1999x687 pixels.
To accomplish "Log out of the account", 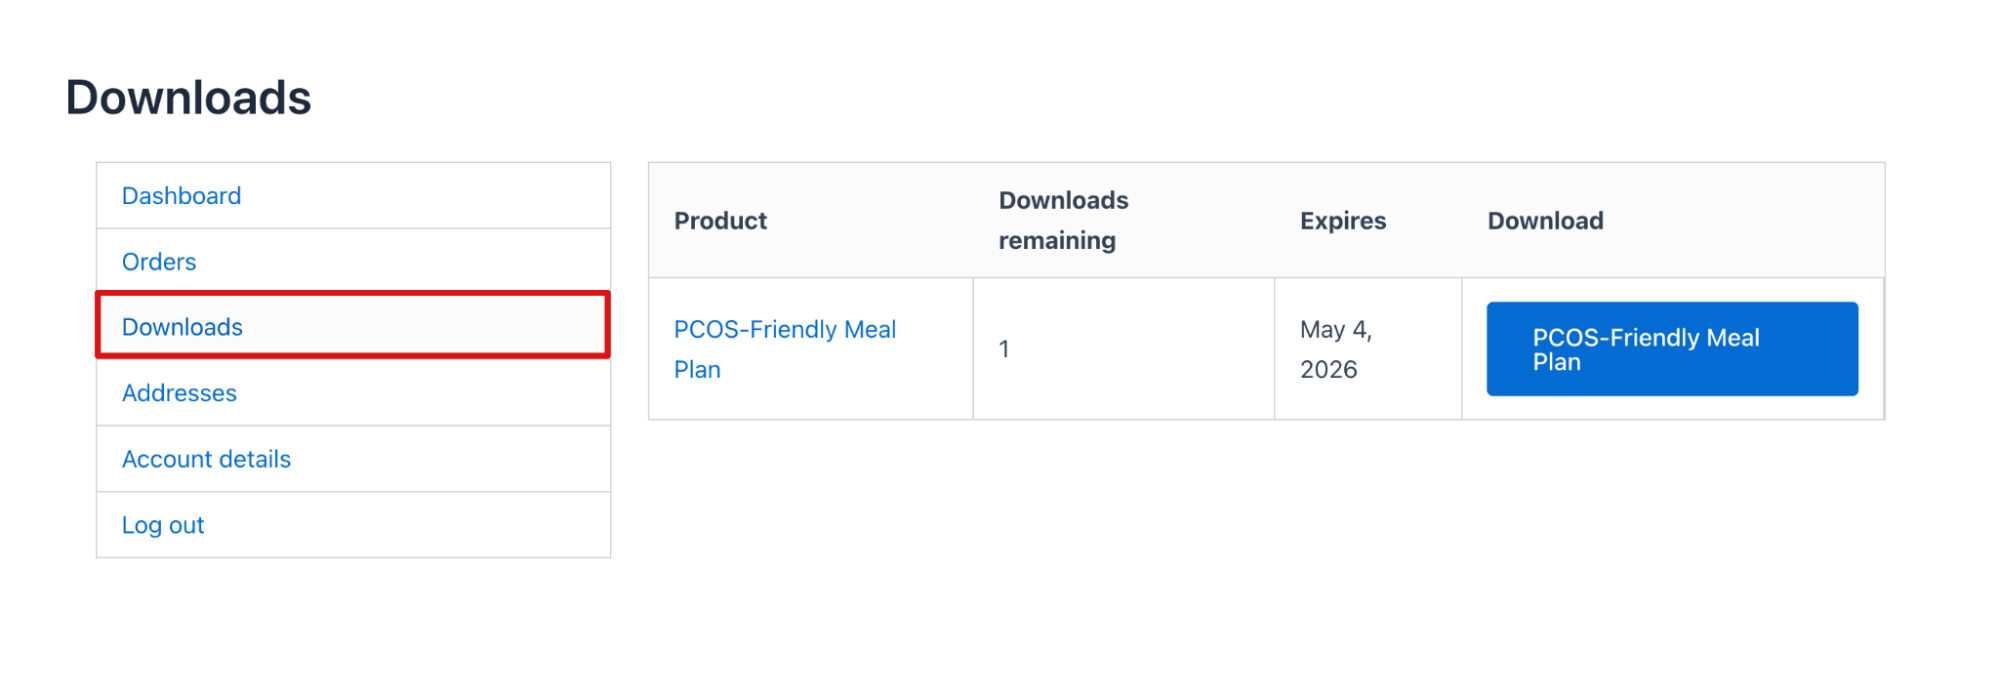I will point(162,524).
